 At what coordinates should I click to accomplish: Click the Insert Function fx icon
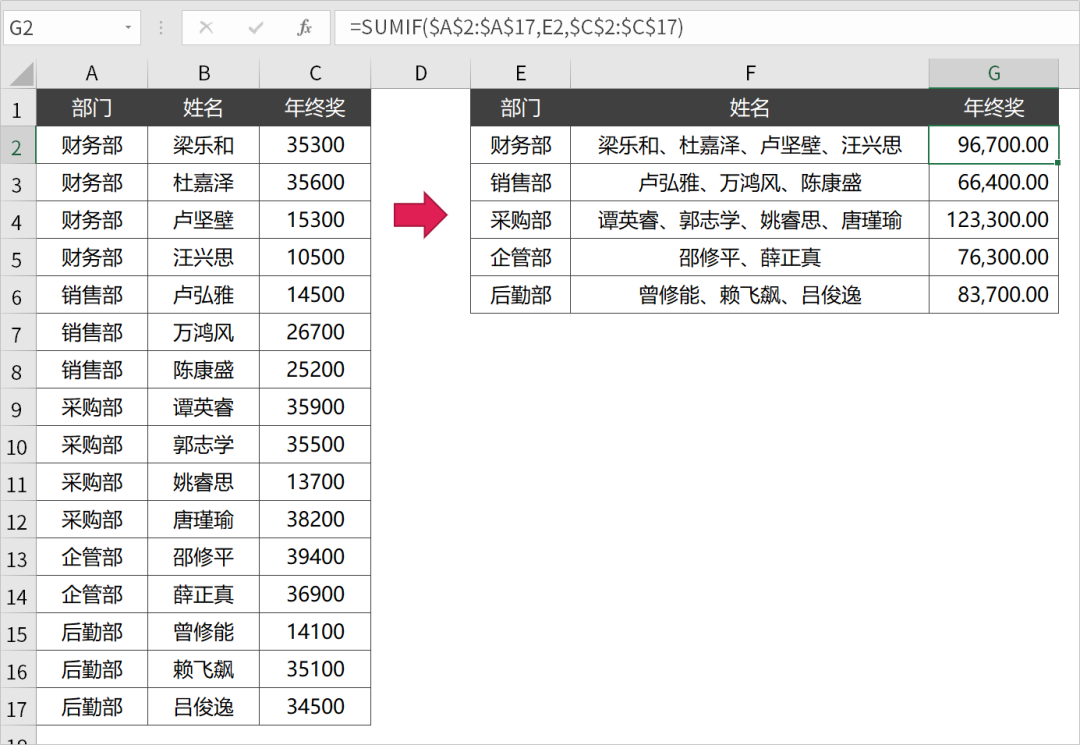click(305, 28)
